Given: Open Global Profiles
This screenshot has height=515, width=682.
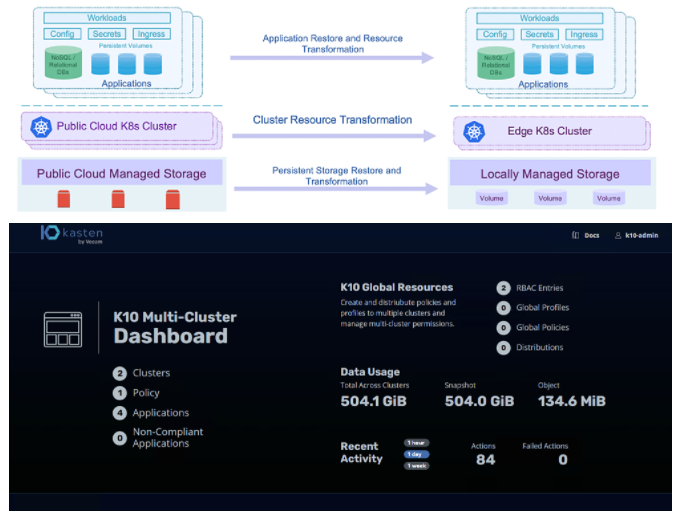Looking at the screenshot, I should pyautogui.click(x=542, y=308).
